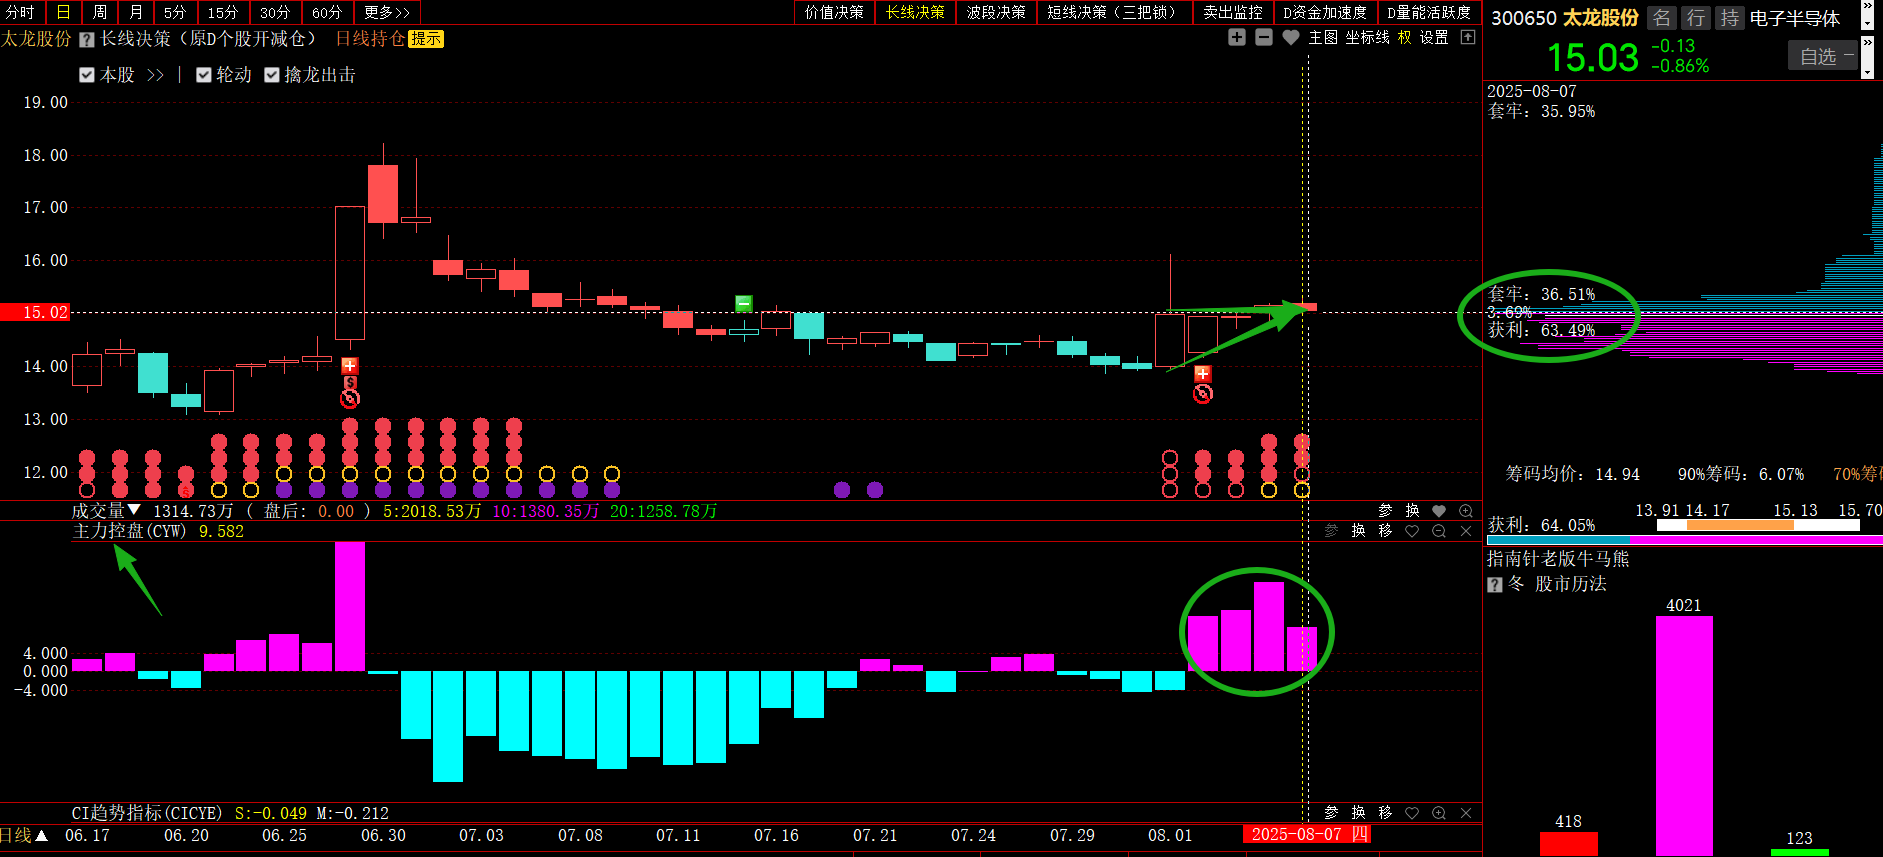Click 移 in the 主力控盘 panel header

1385,531
